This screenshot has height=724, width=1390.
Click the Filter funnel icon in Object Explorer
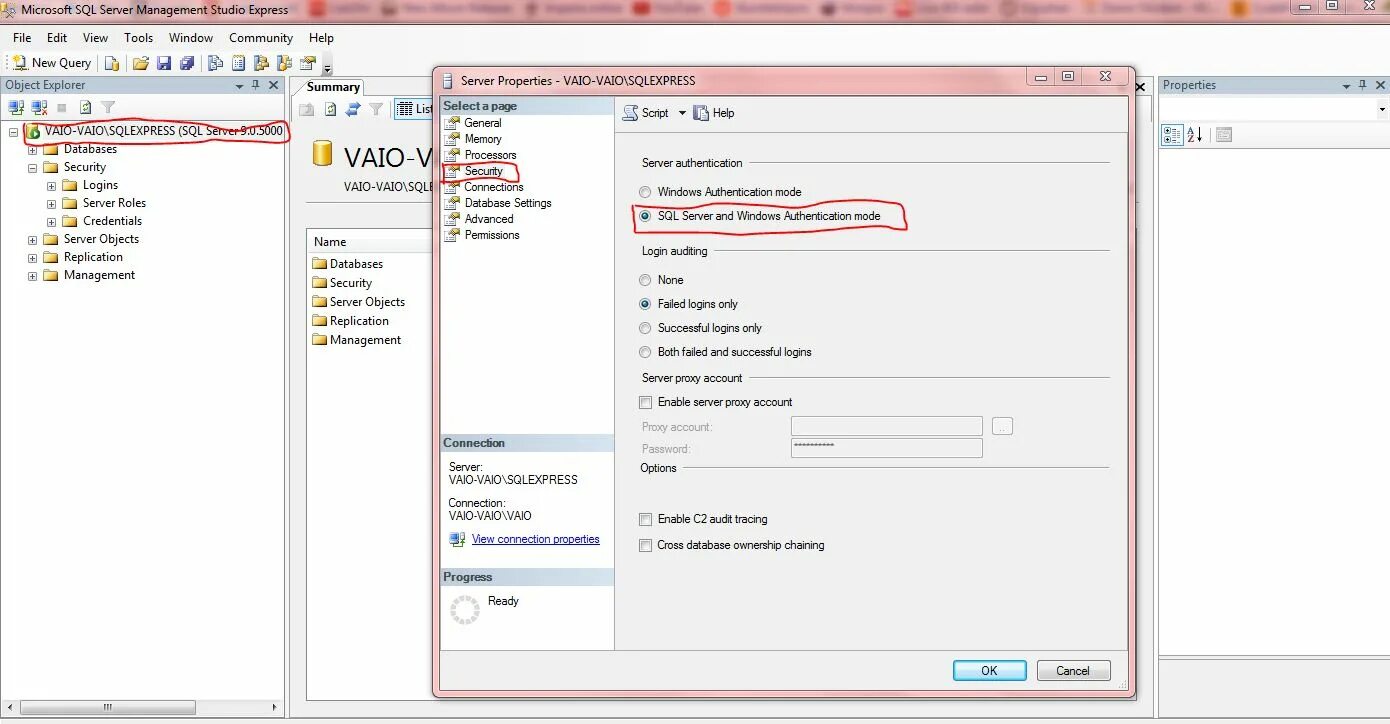coord(108,107)
